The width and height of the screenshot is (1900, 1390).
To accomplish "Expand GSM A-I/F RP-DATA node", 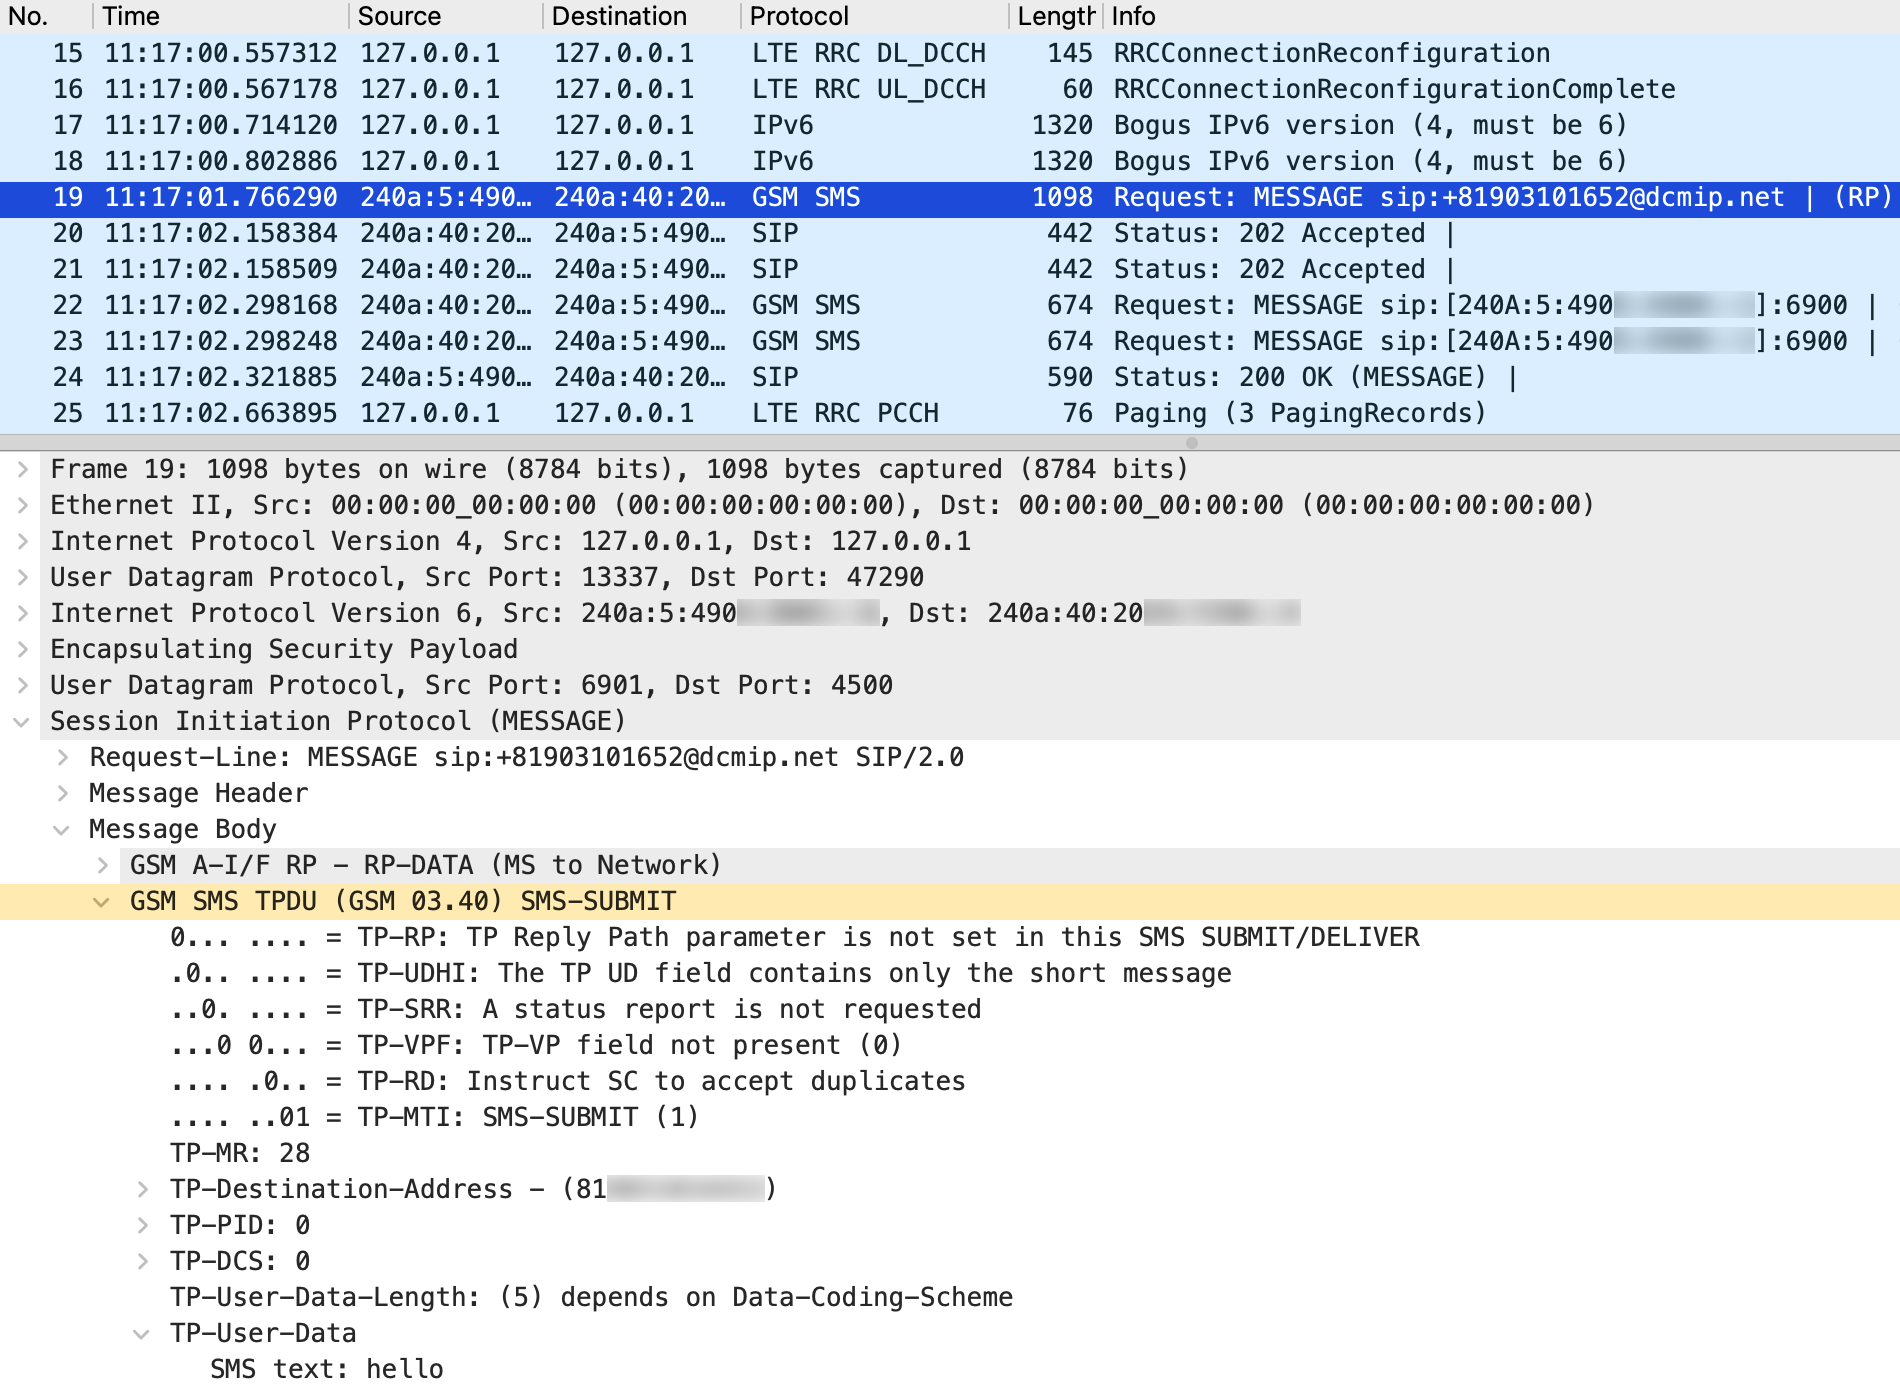I will point(103,865).
